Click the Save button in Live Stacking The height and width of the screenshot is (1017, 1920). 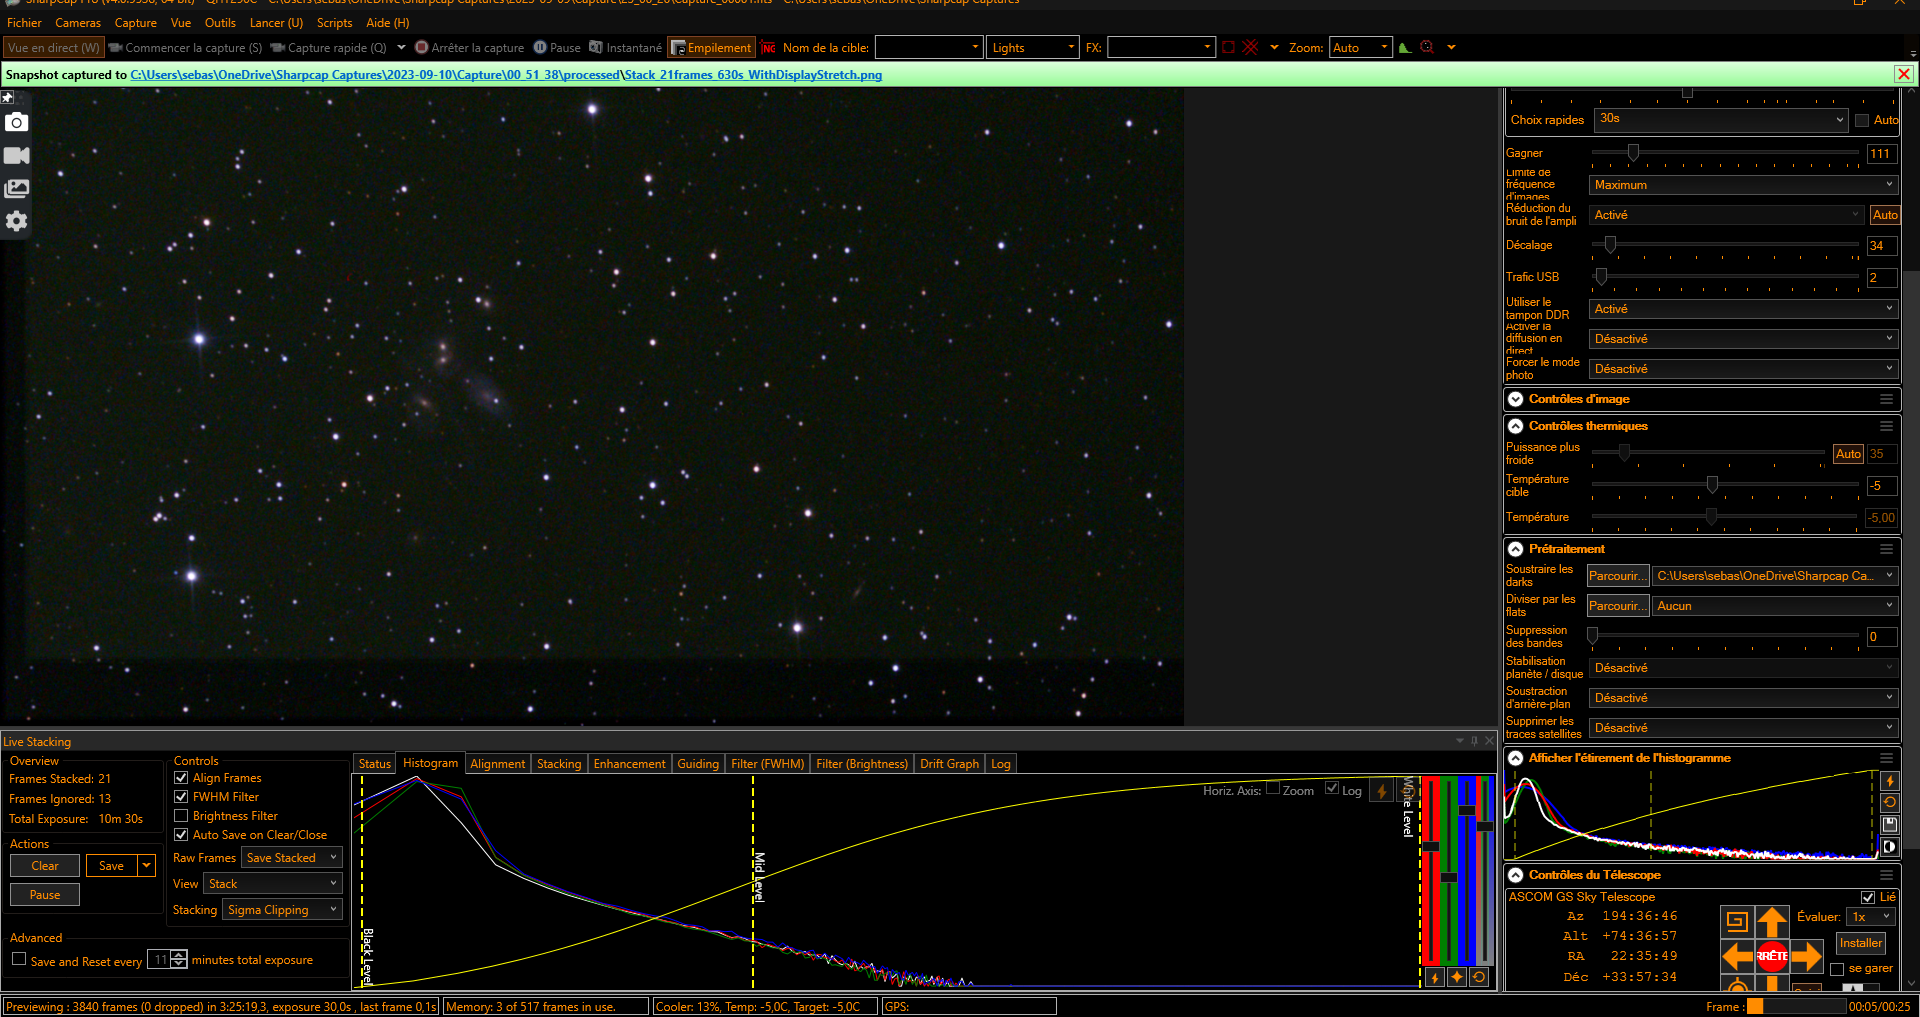point(111,865)
